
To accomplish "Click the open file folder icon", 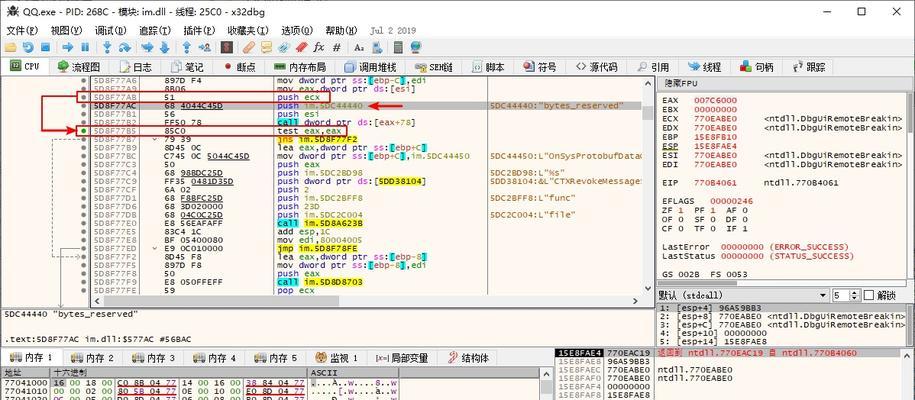I will [11, 47].
